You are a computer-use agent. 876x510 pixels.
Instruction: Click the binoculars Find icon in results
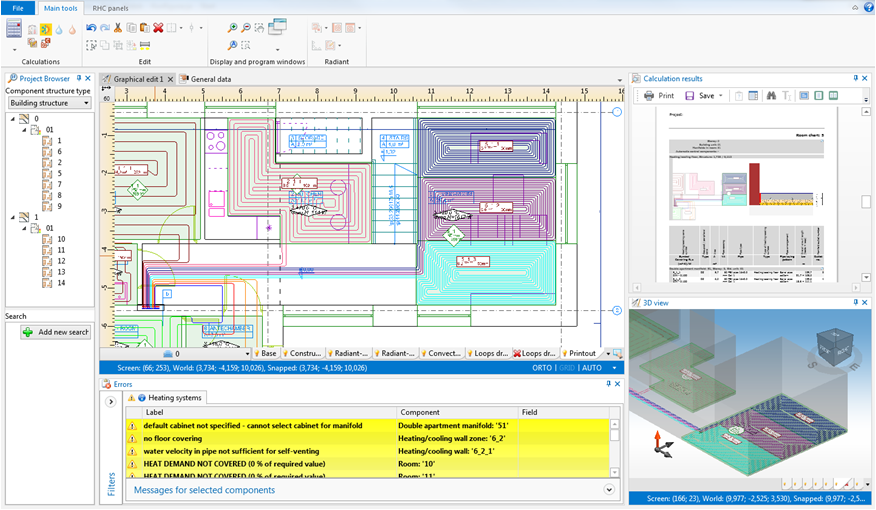tap(771, 96)
